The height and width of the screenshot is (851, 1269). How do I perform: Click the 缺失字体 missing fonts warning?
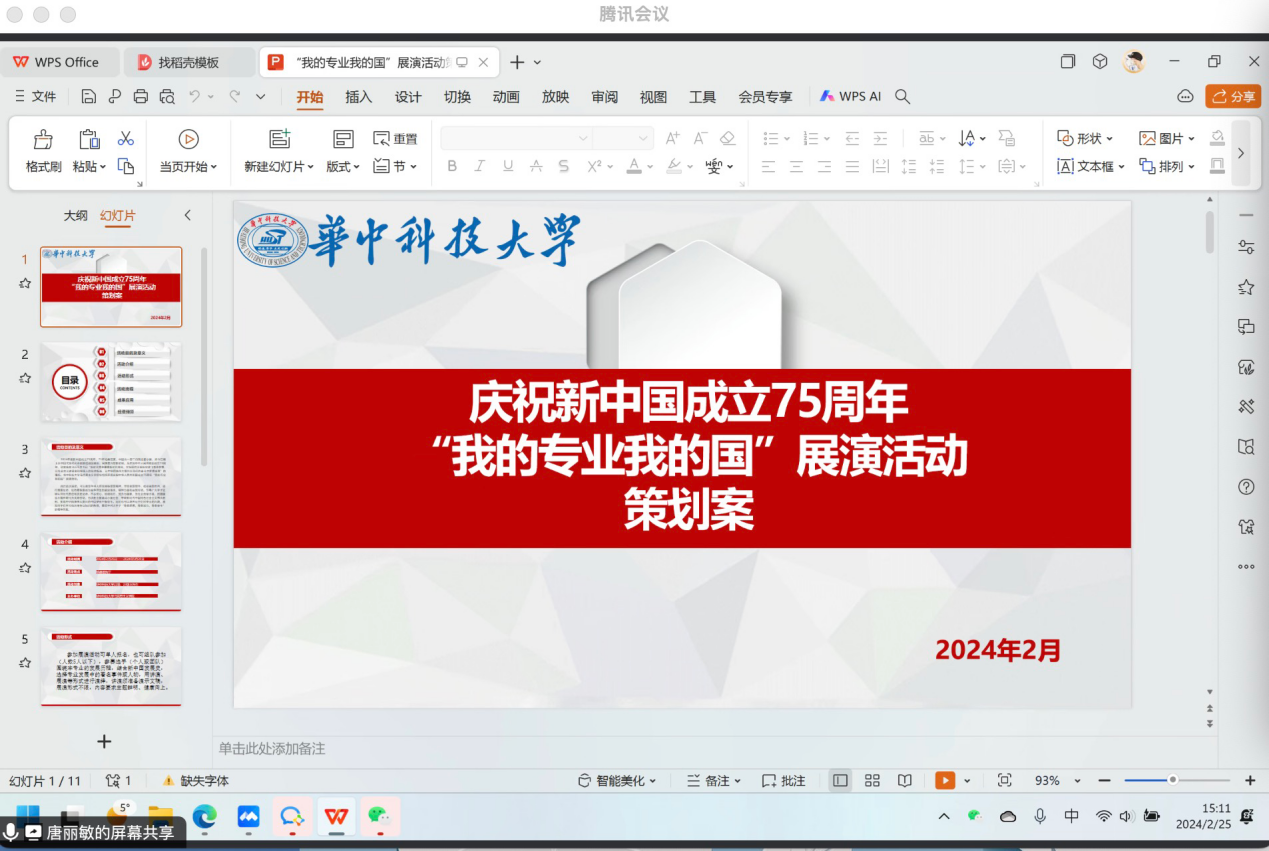coord(196,780)
